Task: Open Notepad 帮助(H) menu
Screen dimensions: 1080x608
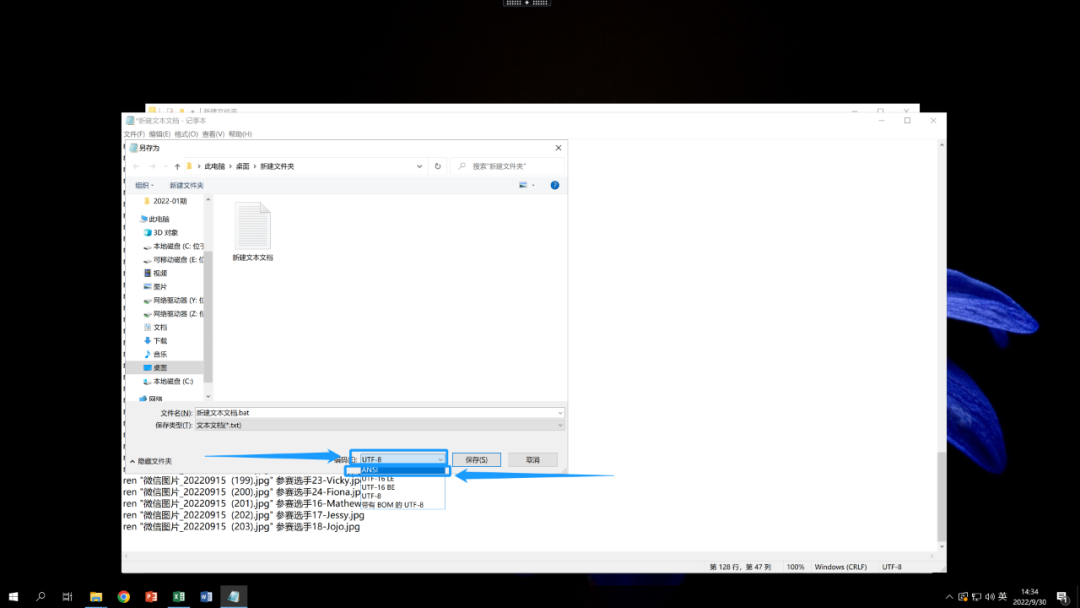Action: pyautogui.click(x=240, y=134)
